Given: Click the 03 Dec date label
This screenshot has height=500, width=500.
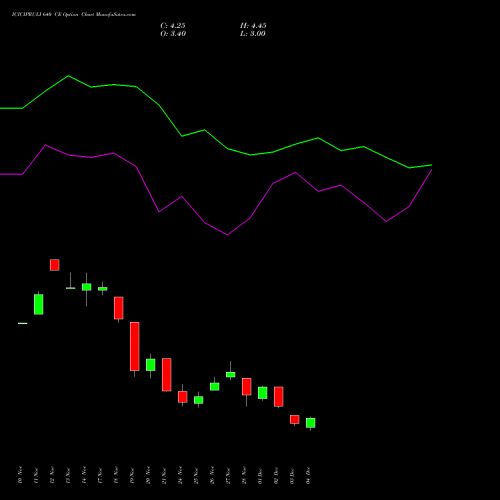Looking at the screenshot, I should tap(292, 475).
